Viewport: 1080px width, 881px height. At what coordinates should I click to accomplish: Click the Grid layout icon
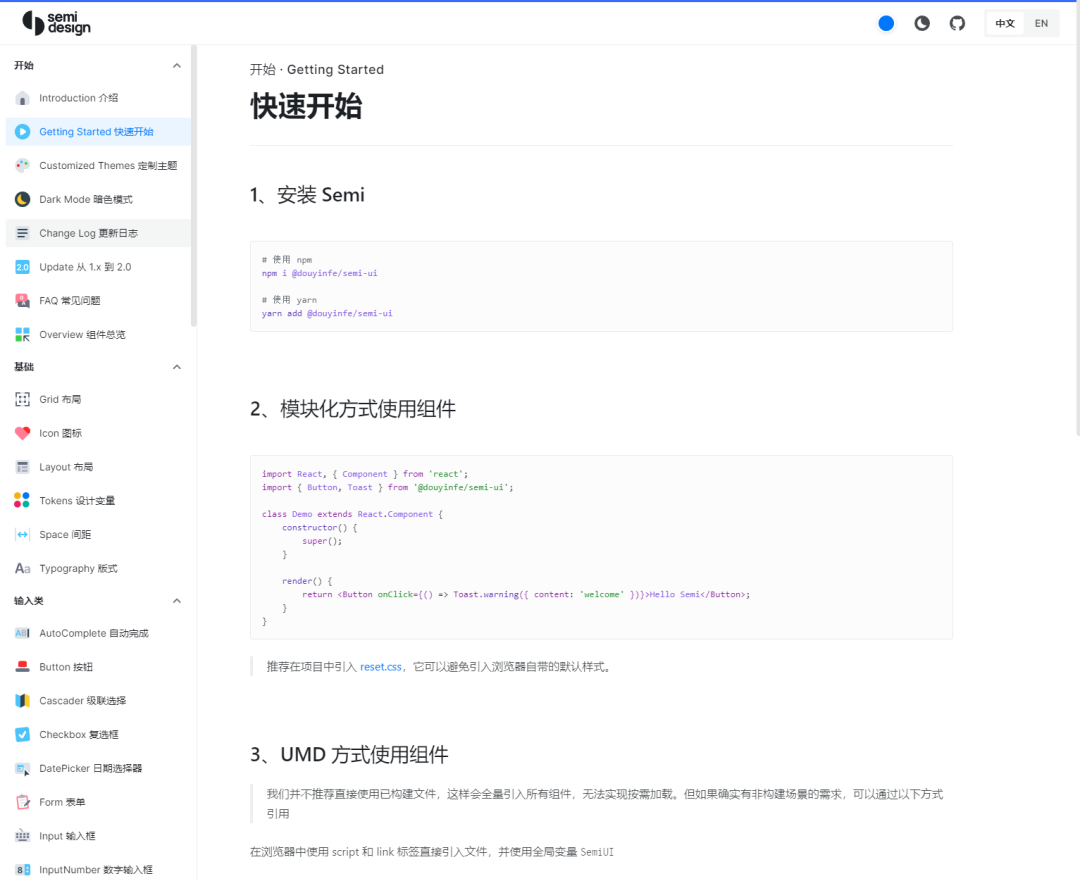pos(23,399)
